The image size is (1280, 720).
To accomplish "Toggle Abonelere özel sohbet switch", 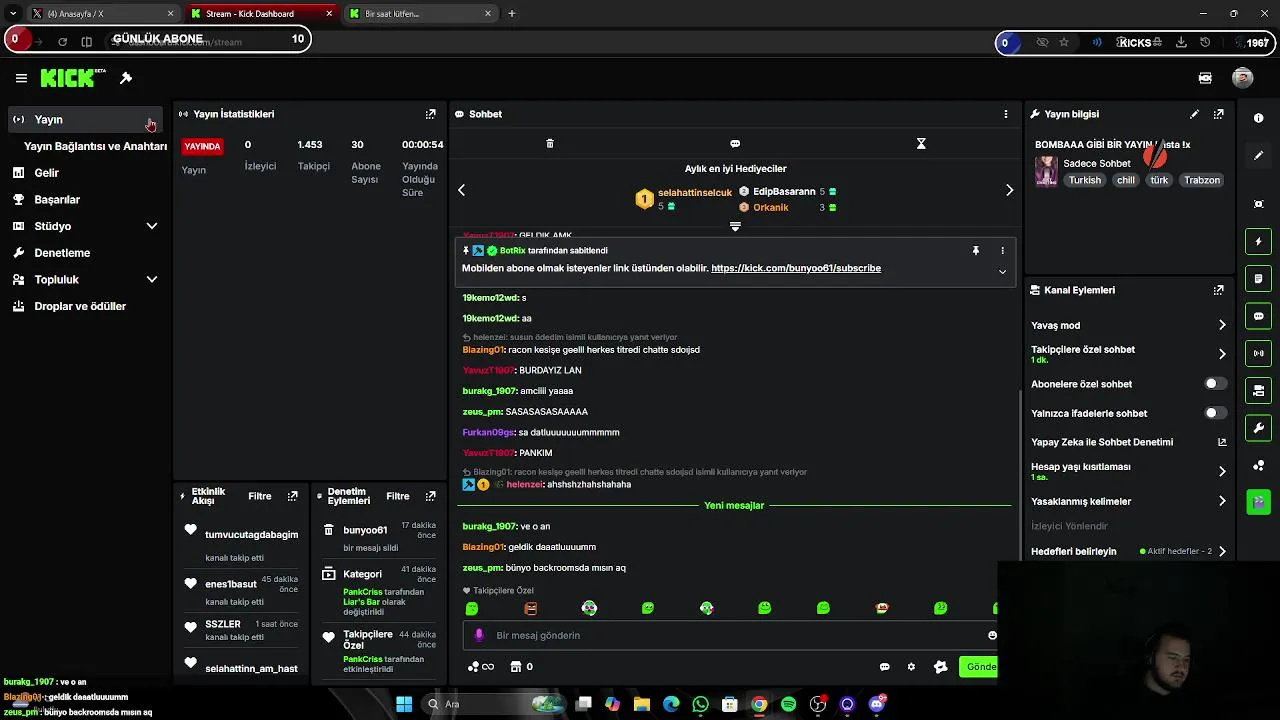I will (x=1215, y=384).
